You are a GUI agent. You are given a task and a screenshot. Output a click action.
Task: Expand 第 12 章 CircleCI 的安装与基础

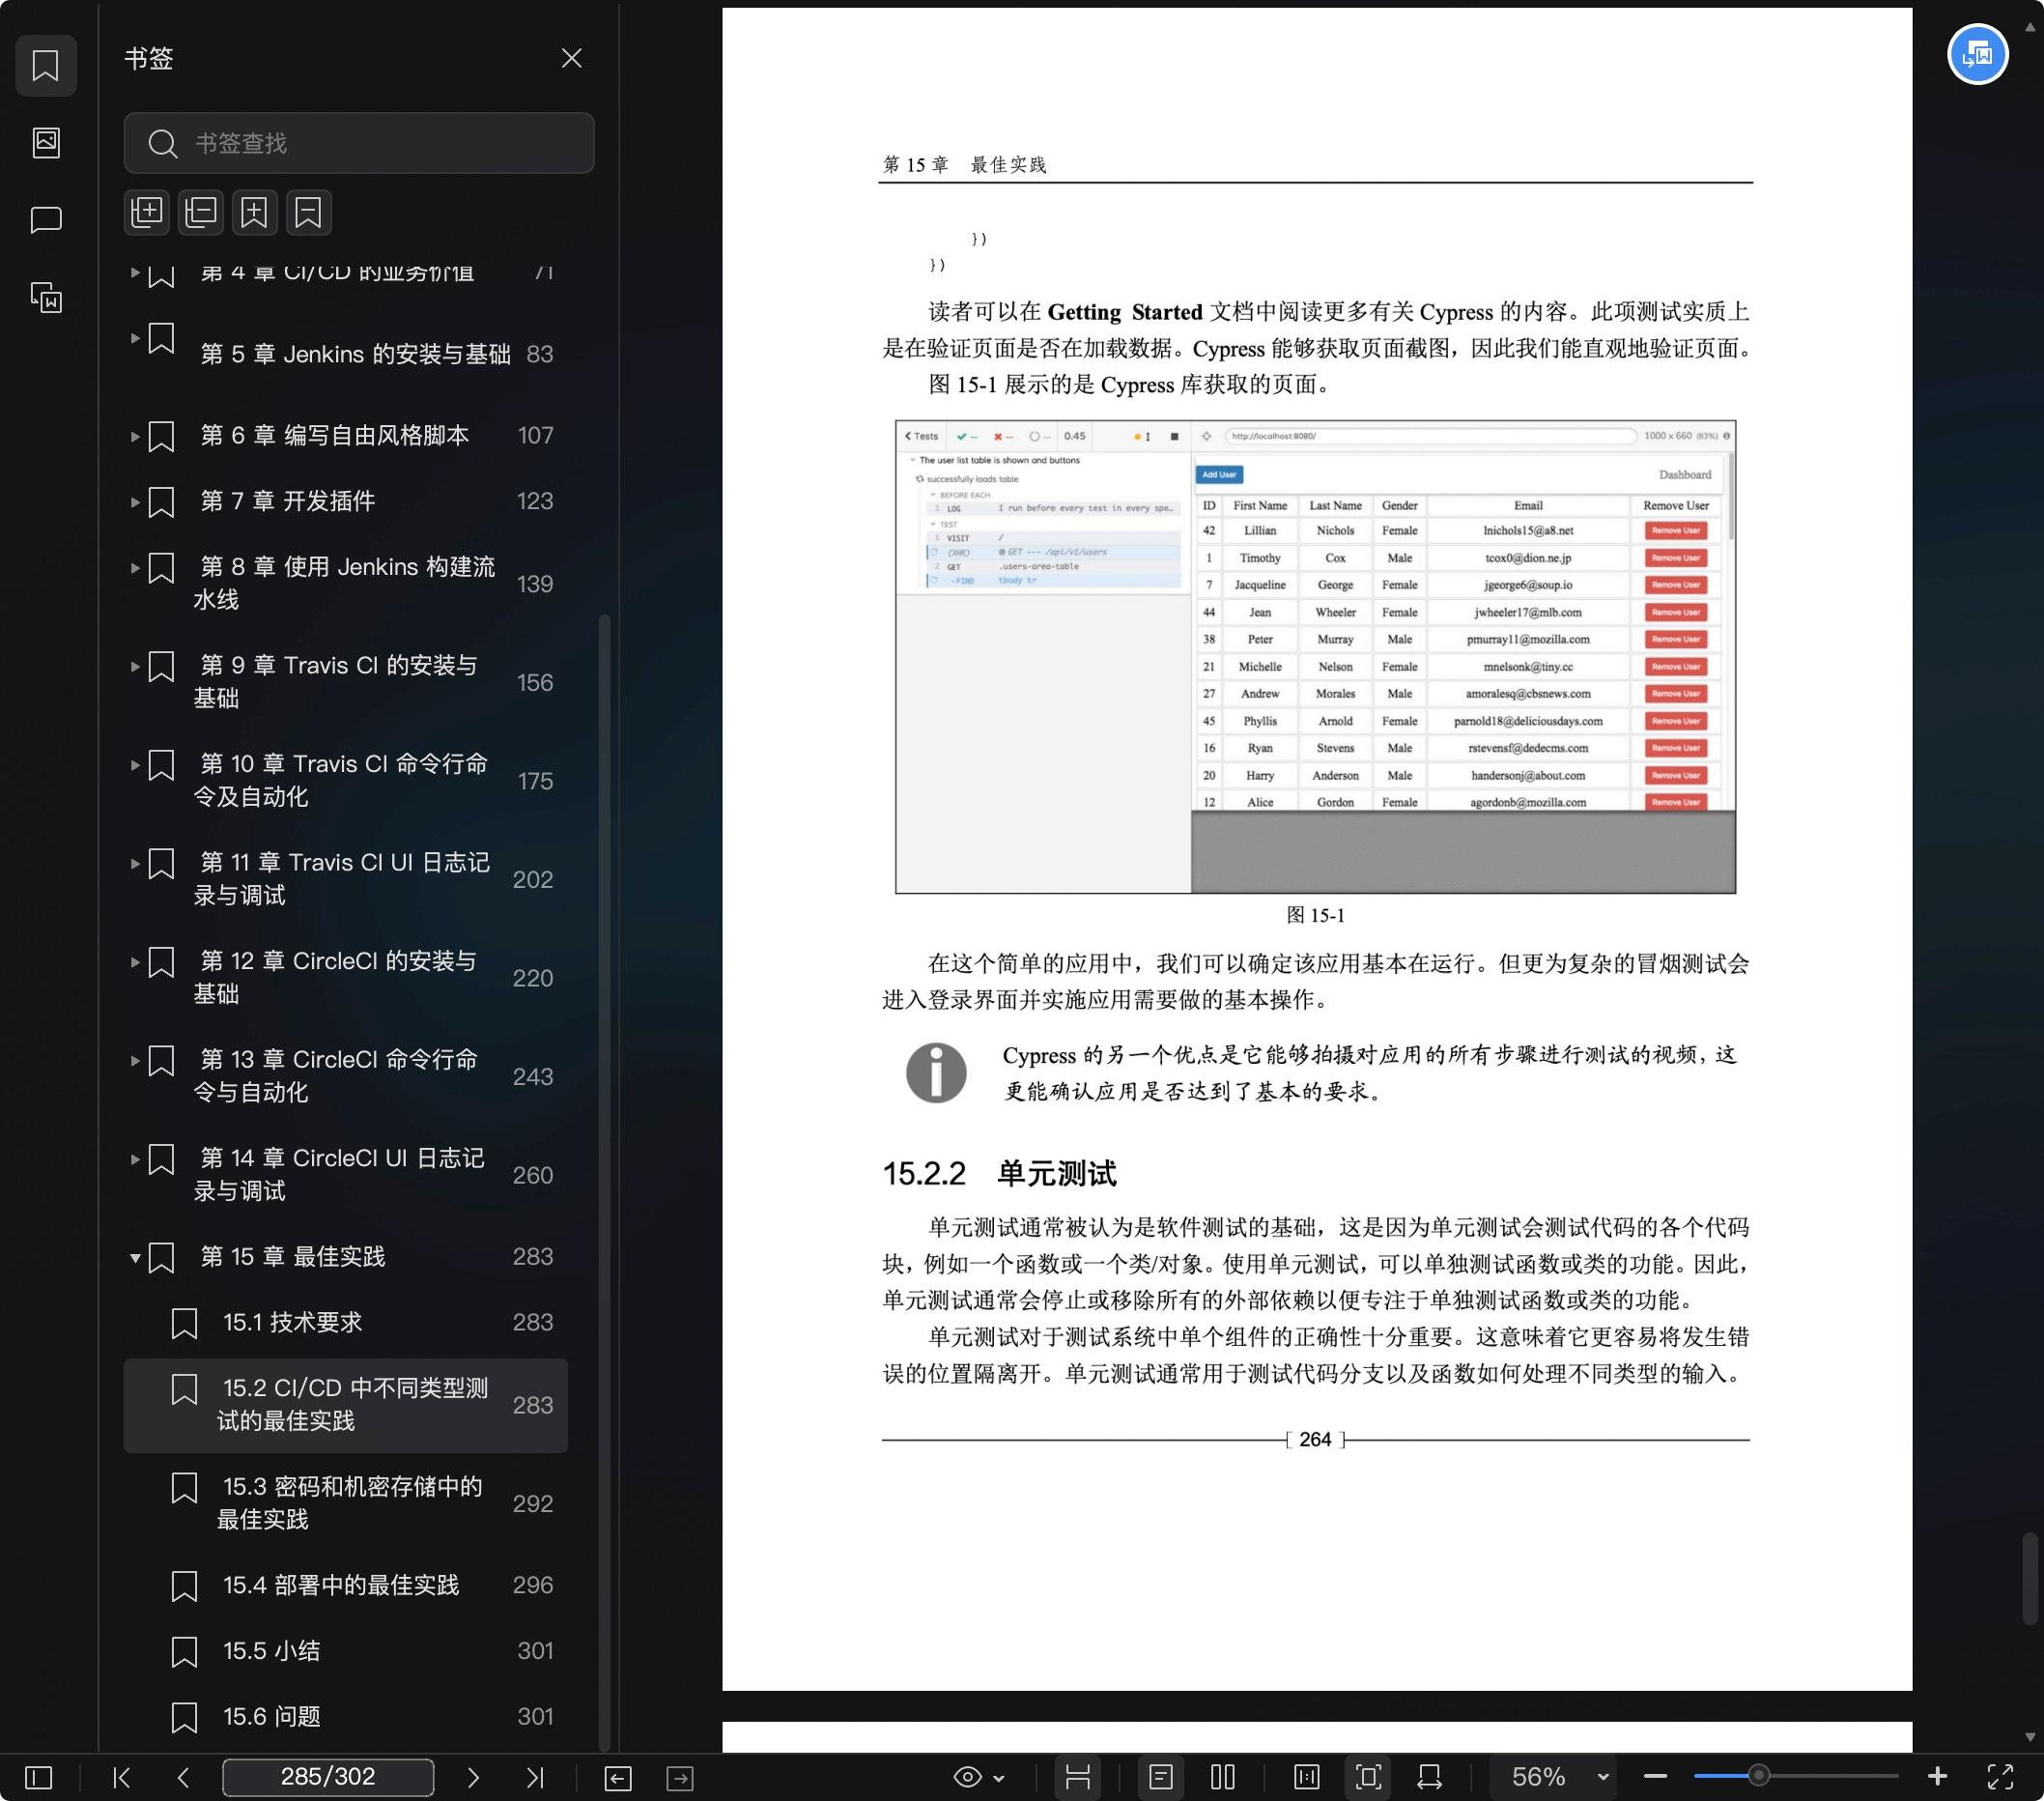134,962
